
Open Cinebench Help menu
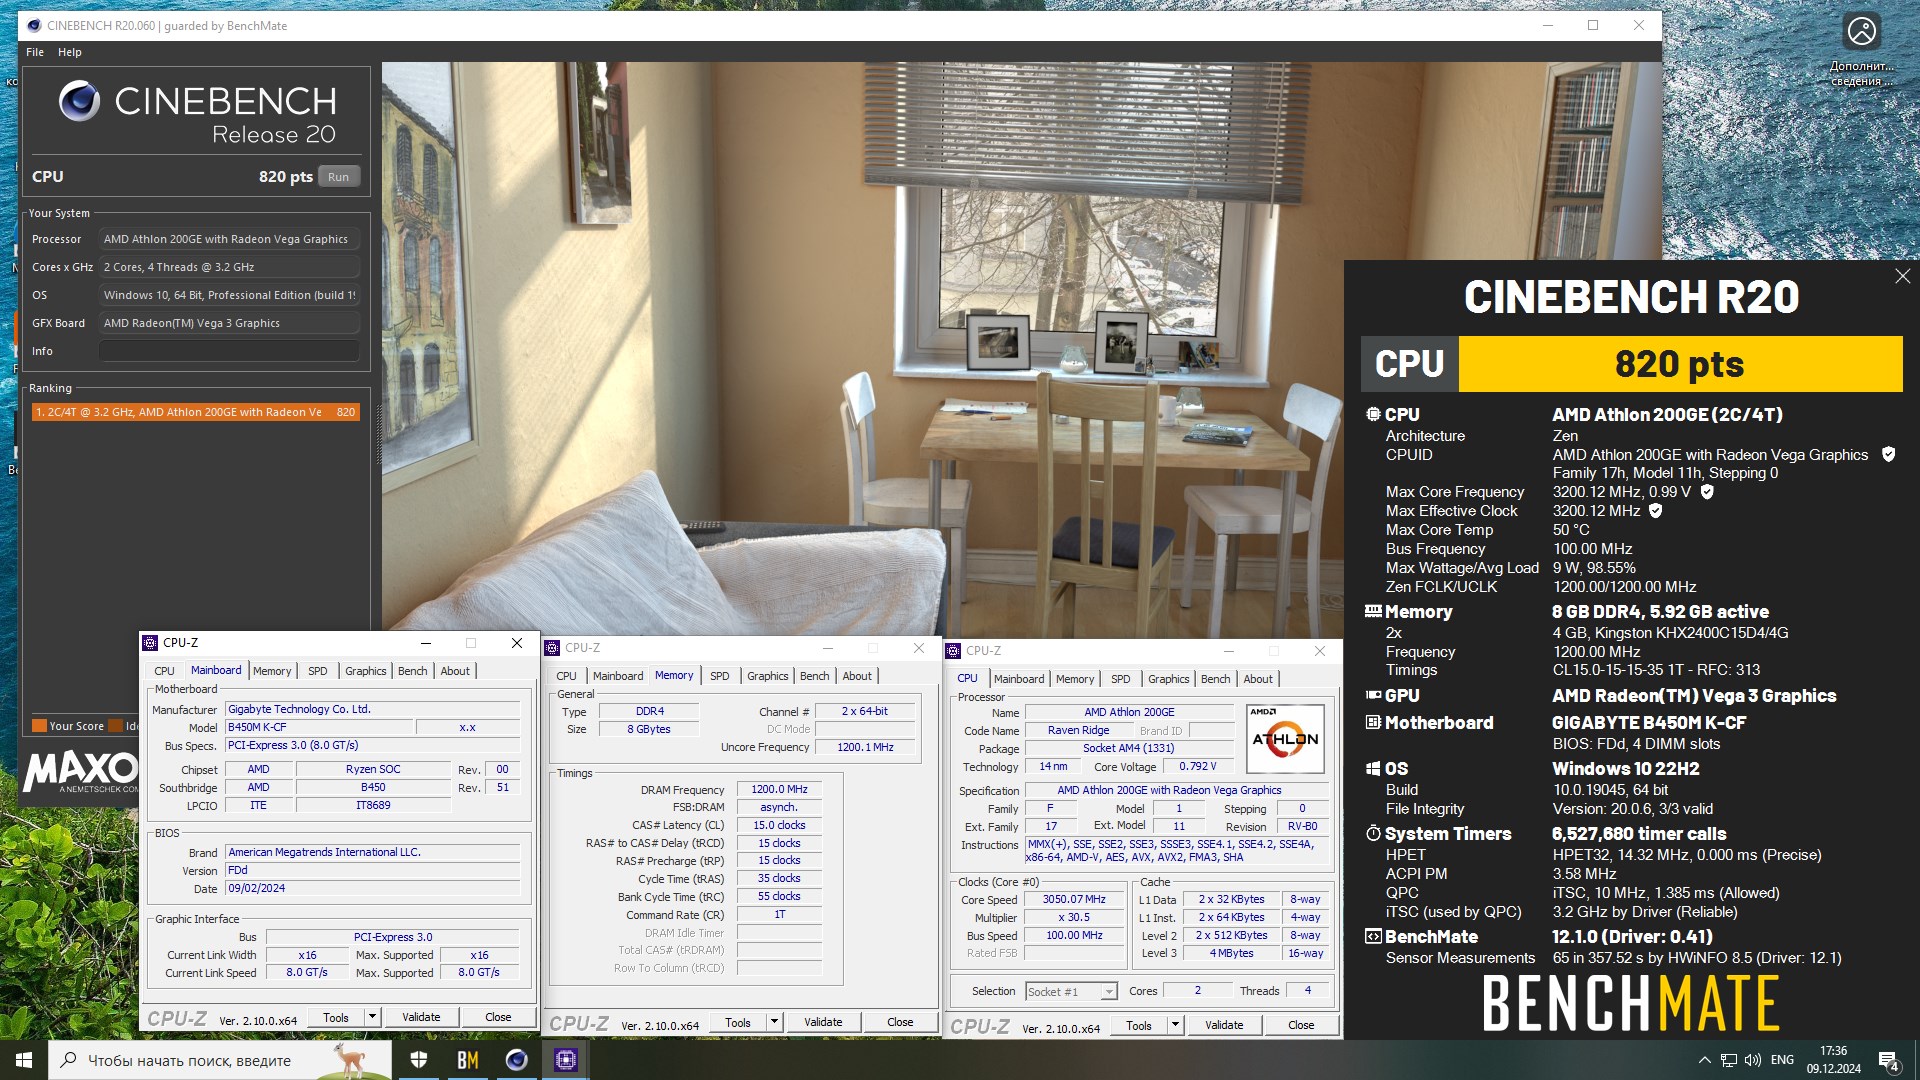(70, 52)
